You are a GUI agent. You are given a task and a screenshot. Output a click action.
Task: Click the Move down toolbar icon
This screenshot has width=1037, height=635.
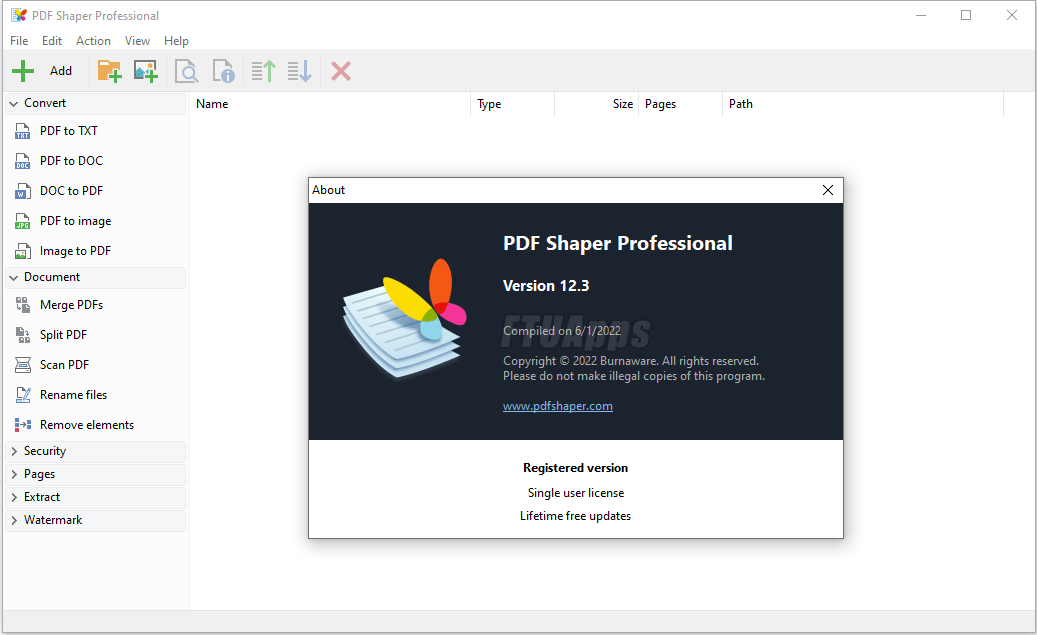point(300,71)
